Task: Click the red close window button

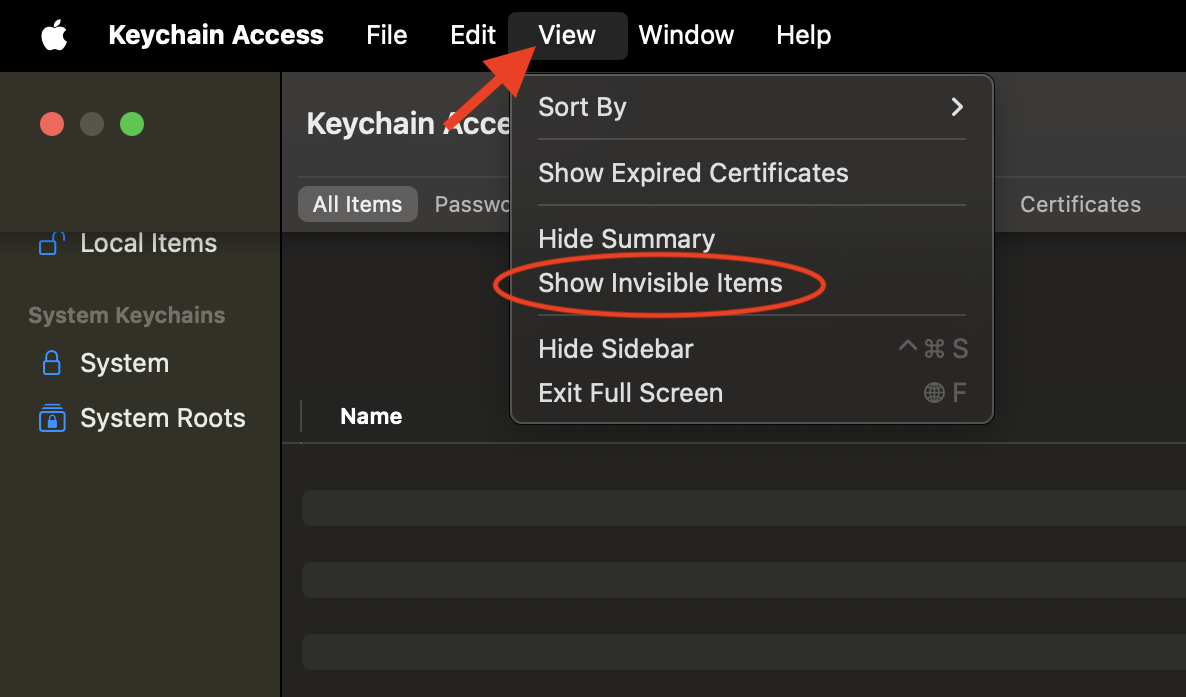Action: (52, 124)
